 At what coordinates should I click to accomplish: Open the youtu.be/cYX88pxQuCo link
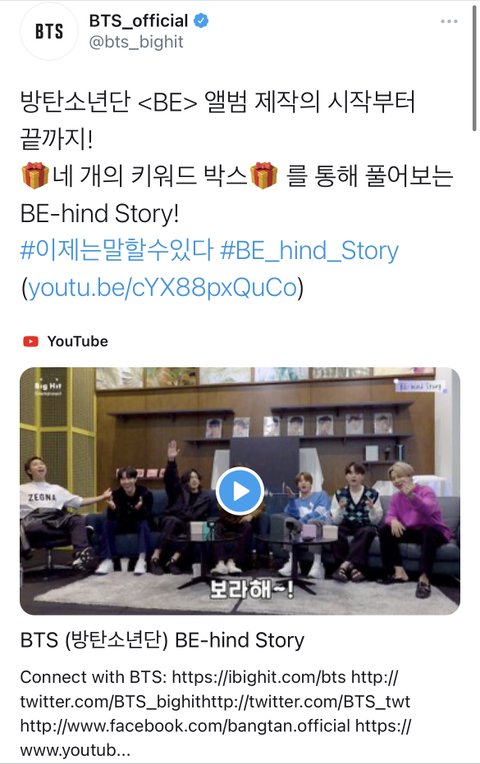click(x=163, y=287)
